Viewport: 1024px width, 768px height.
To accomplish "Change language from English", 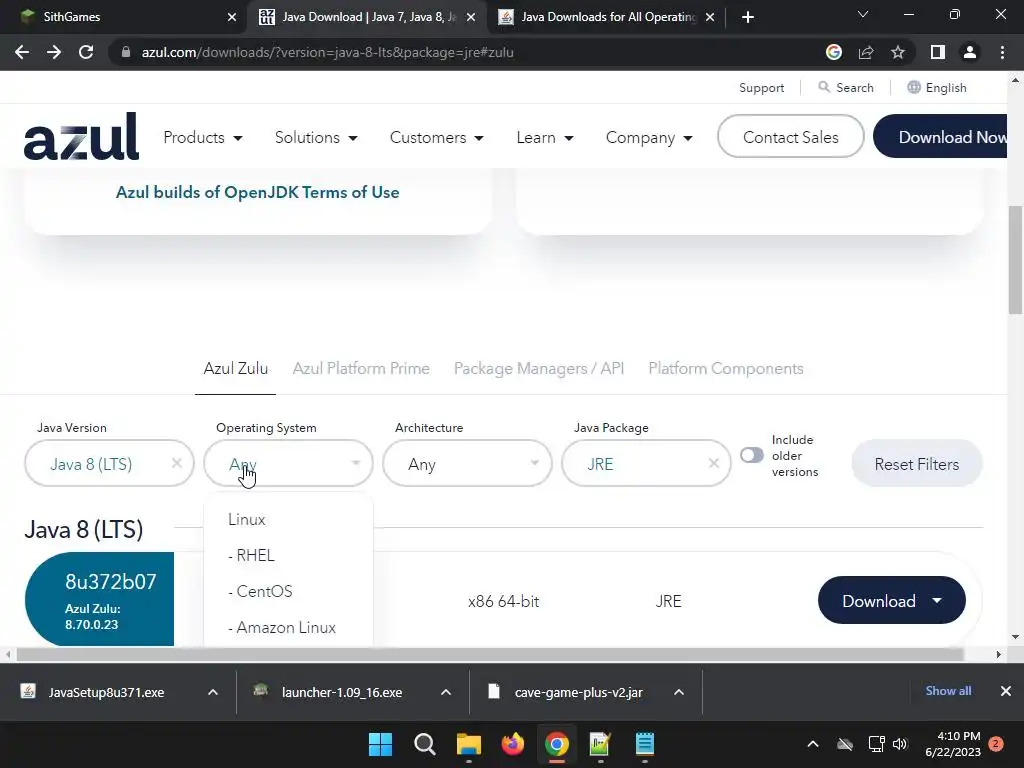I will point(936,88).
